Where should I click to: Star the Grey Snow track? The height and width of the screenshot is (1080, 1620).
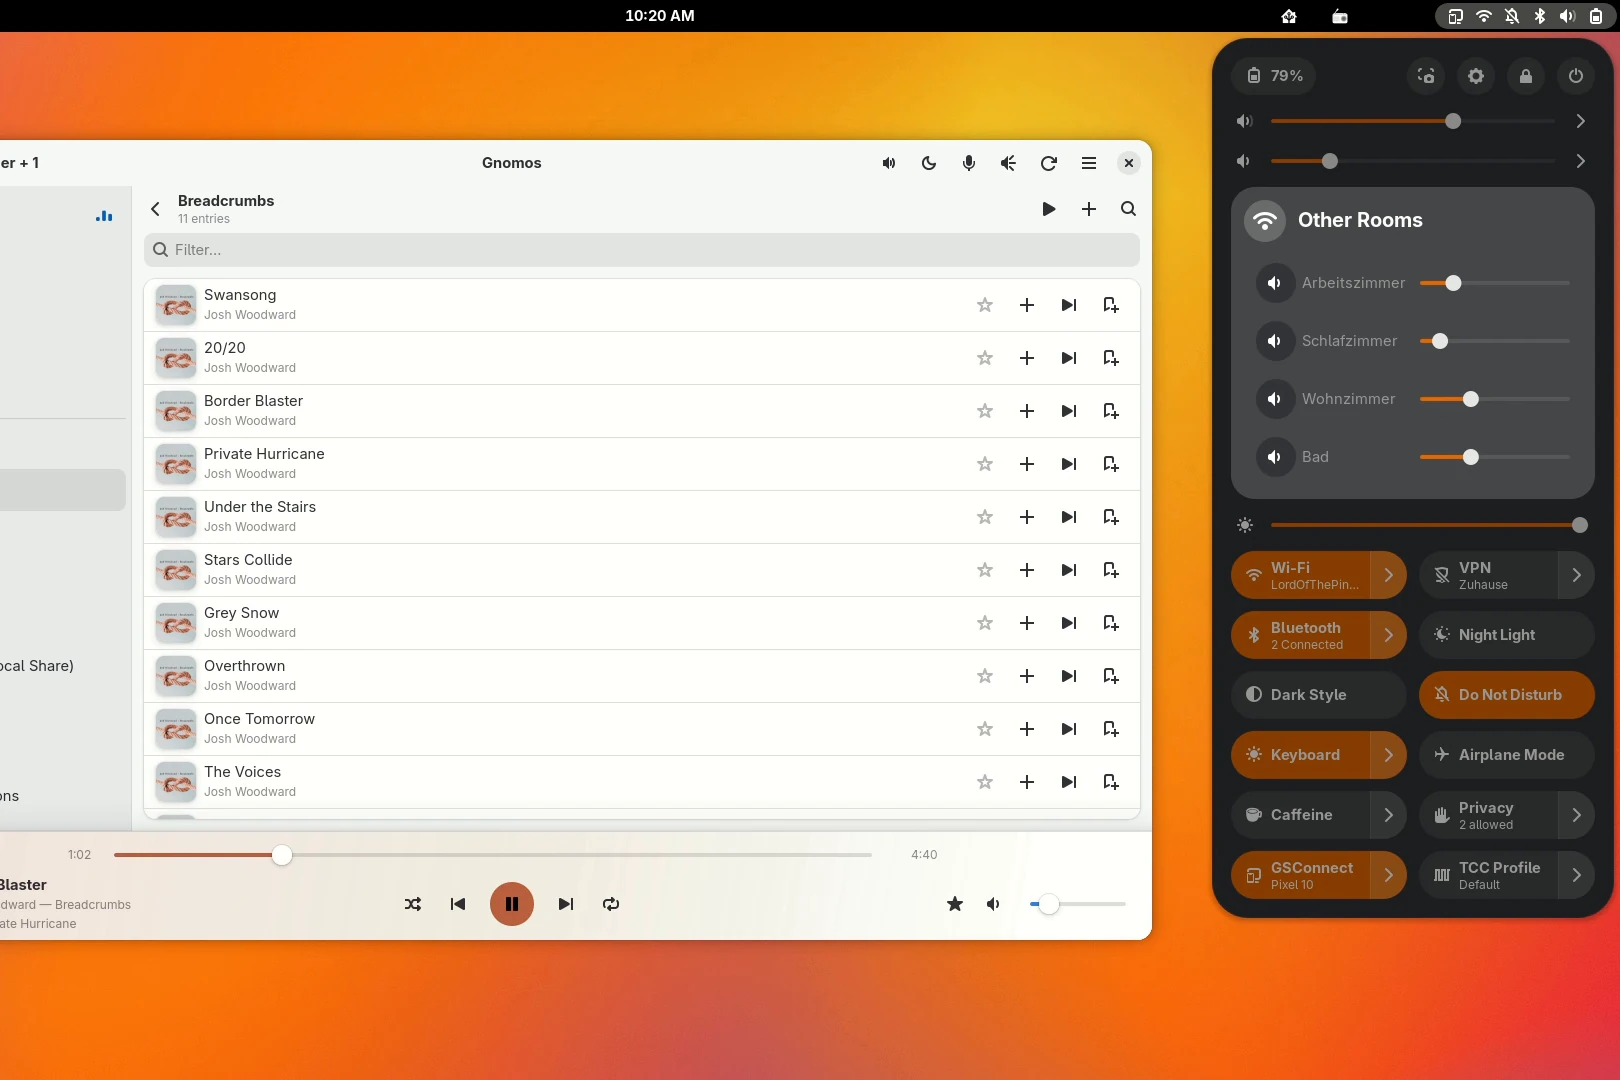click(985, 623)
